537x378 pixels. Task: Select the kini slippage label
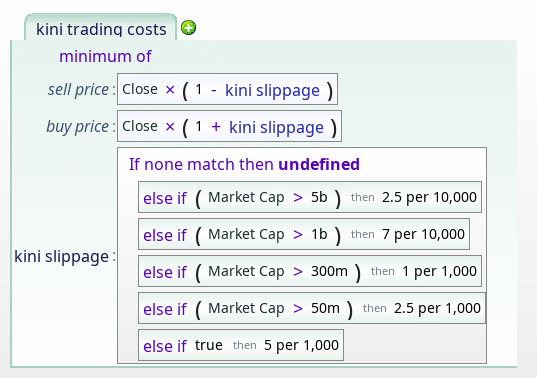(x=62, y=256)
